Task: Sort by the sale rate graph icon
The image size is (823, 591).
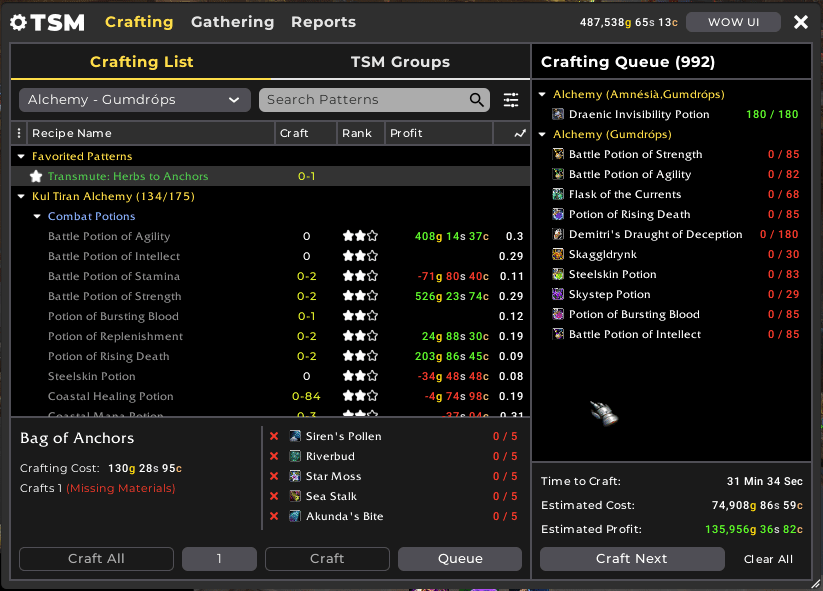Action: coord(520,133)
